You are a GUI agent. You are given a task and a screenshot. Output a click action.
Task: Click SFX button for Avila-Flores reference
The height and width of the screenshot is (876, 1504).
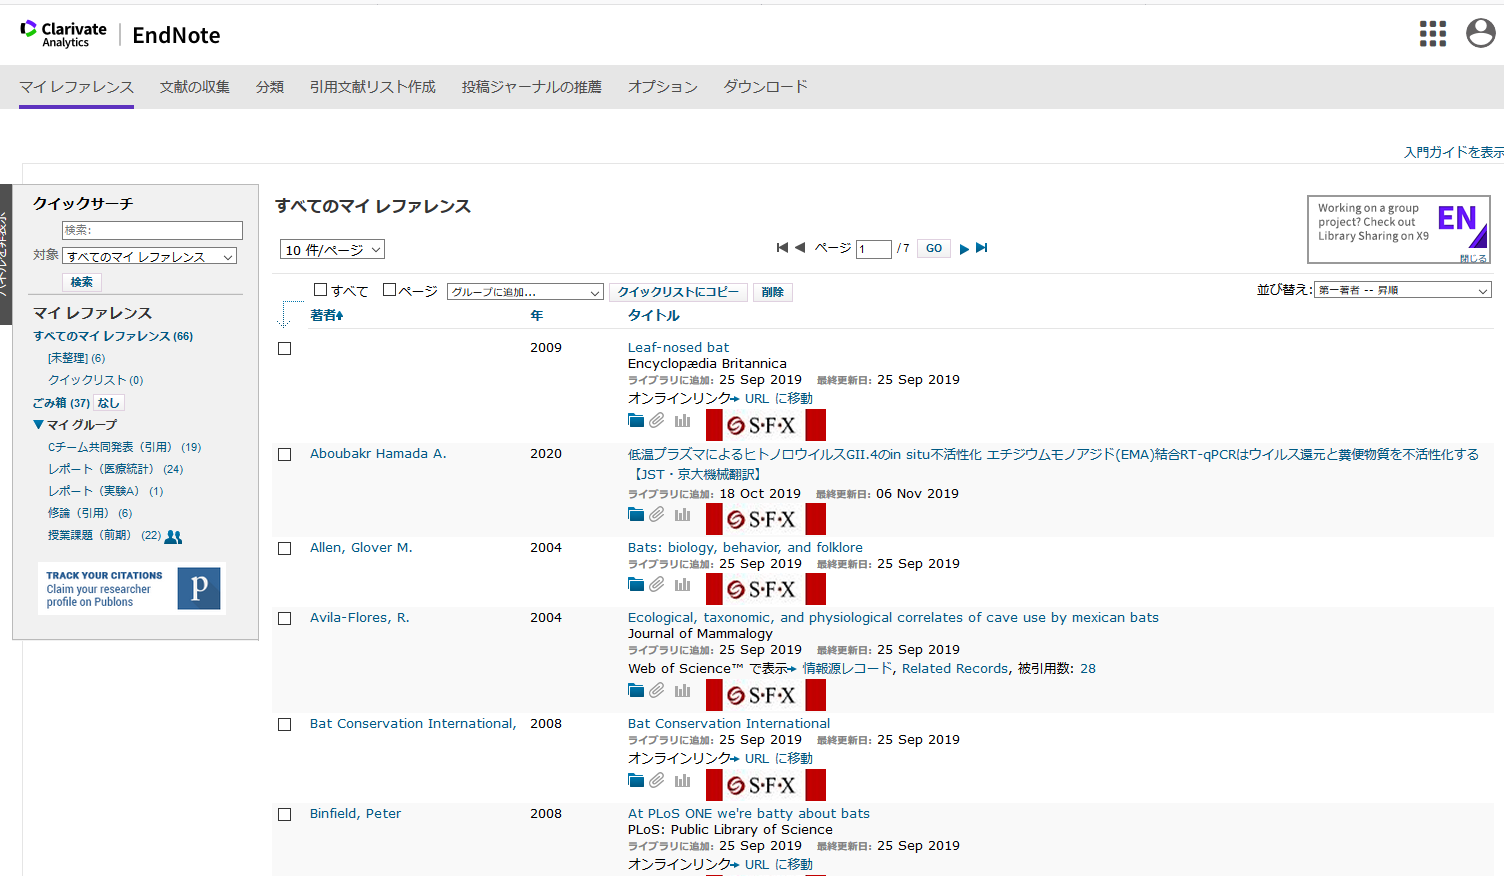(766, 695)
